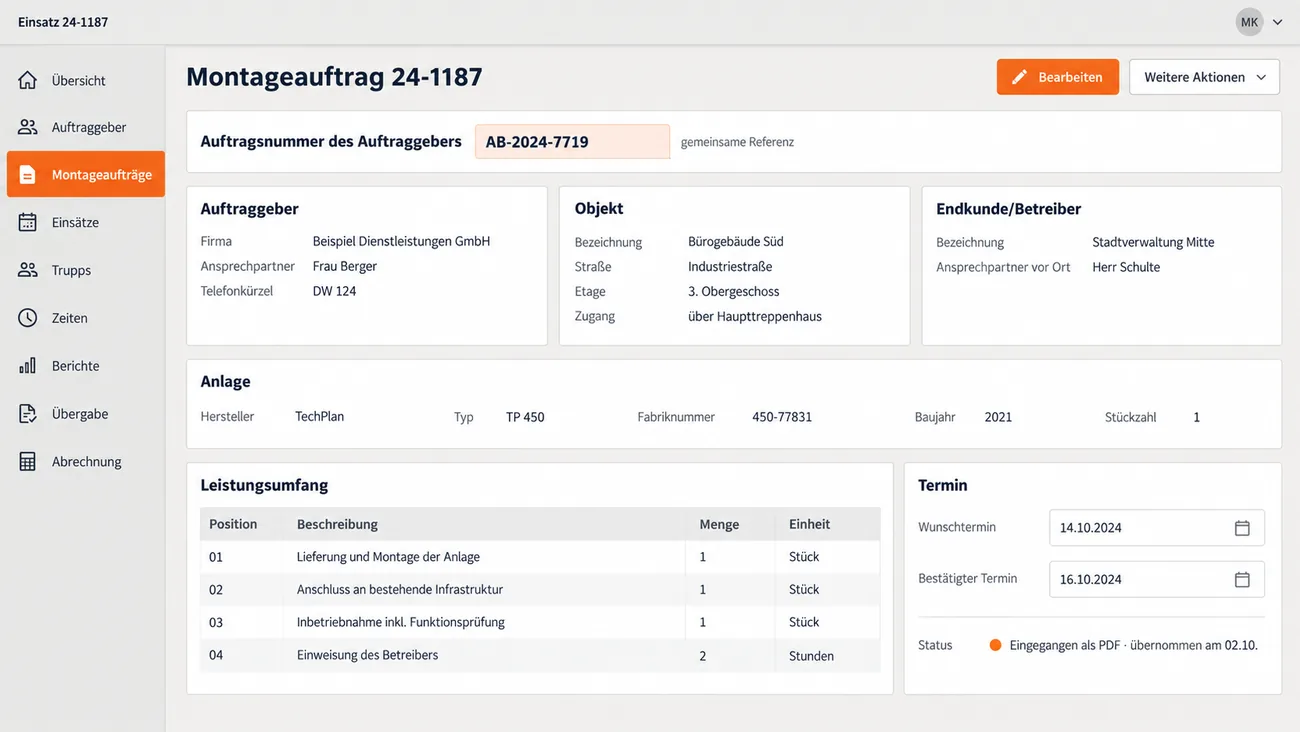Open calendar picker for Wunschtermin

point(1242,528)
